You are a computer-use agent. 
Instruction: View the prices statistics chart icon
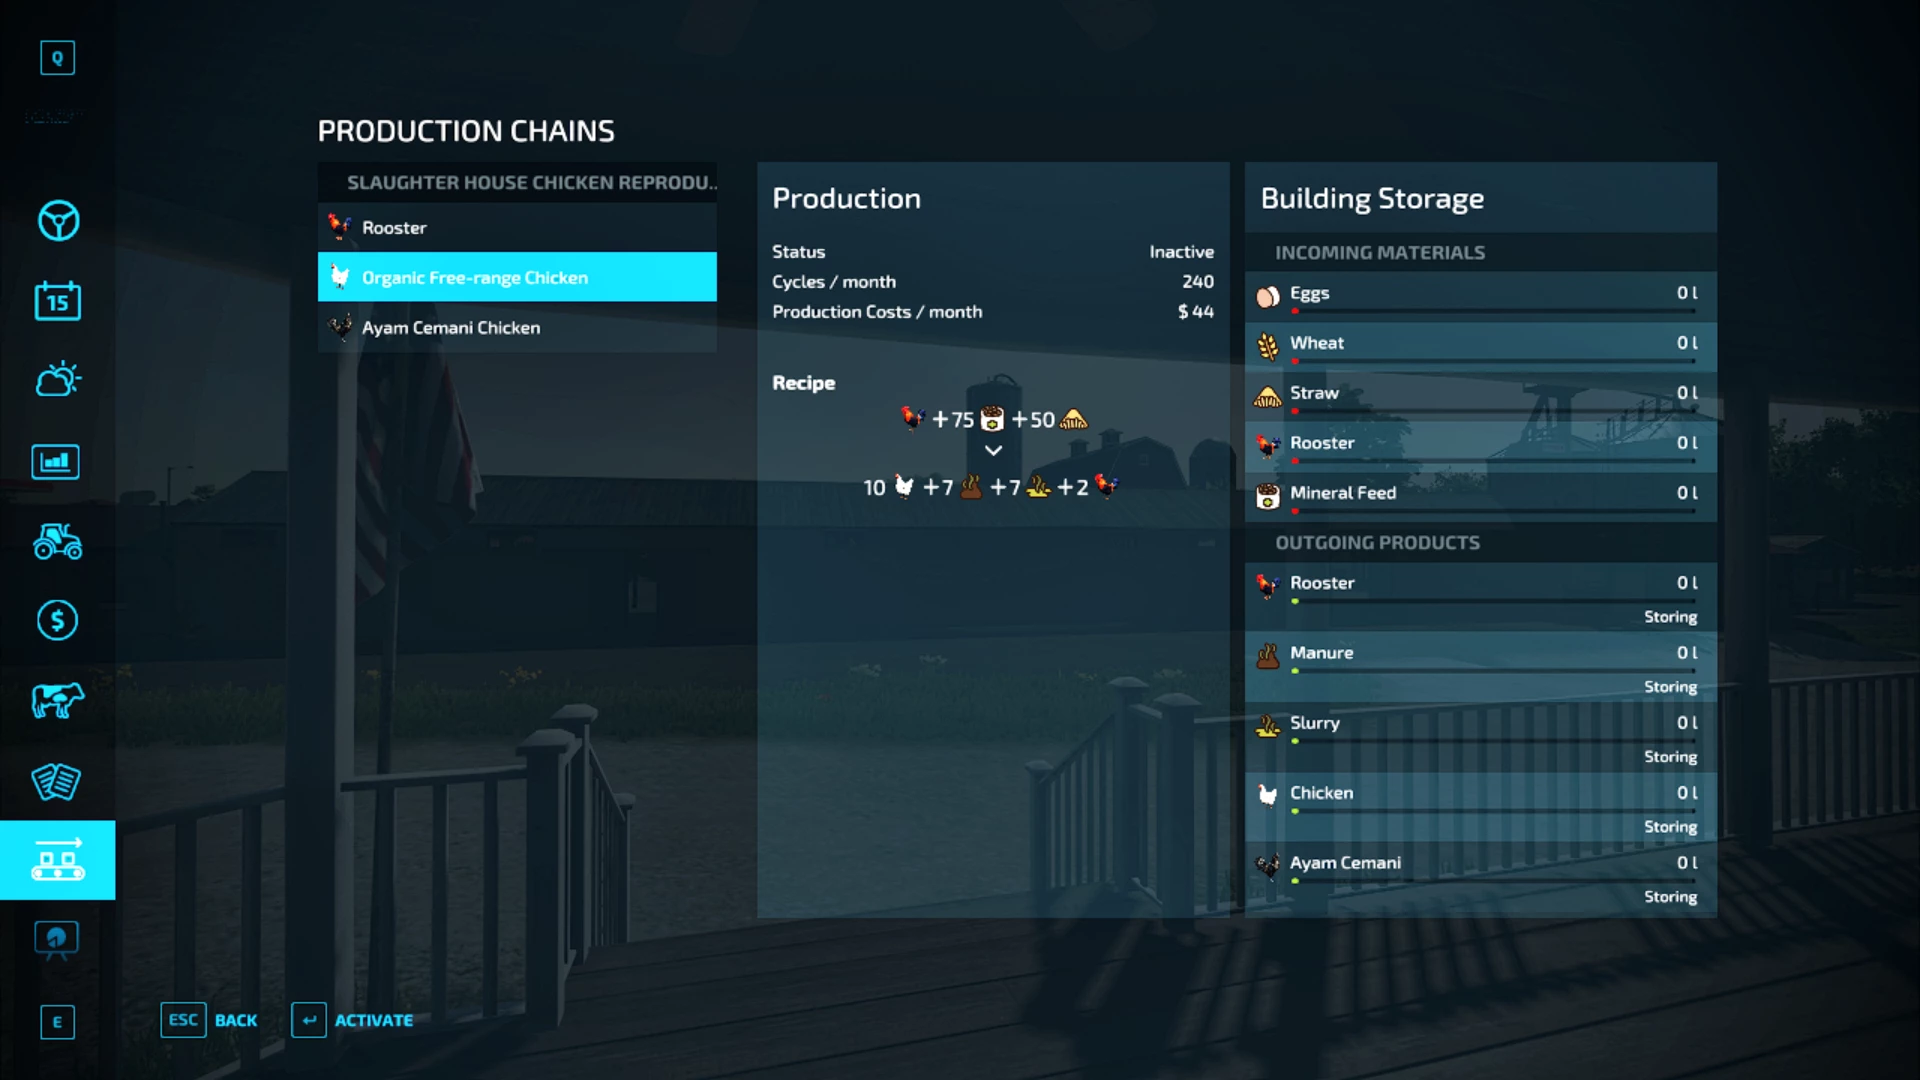coord(57,461)
